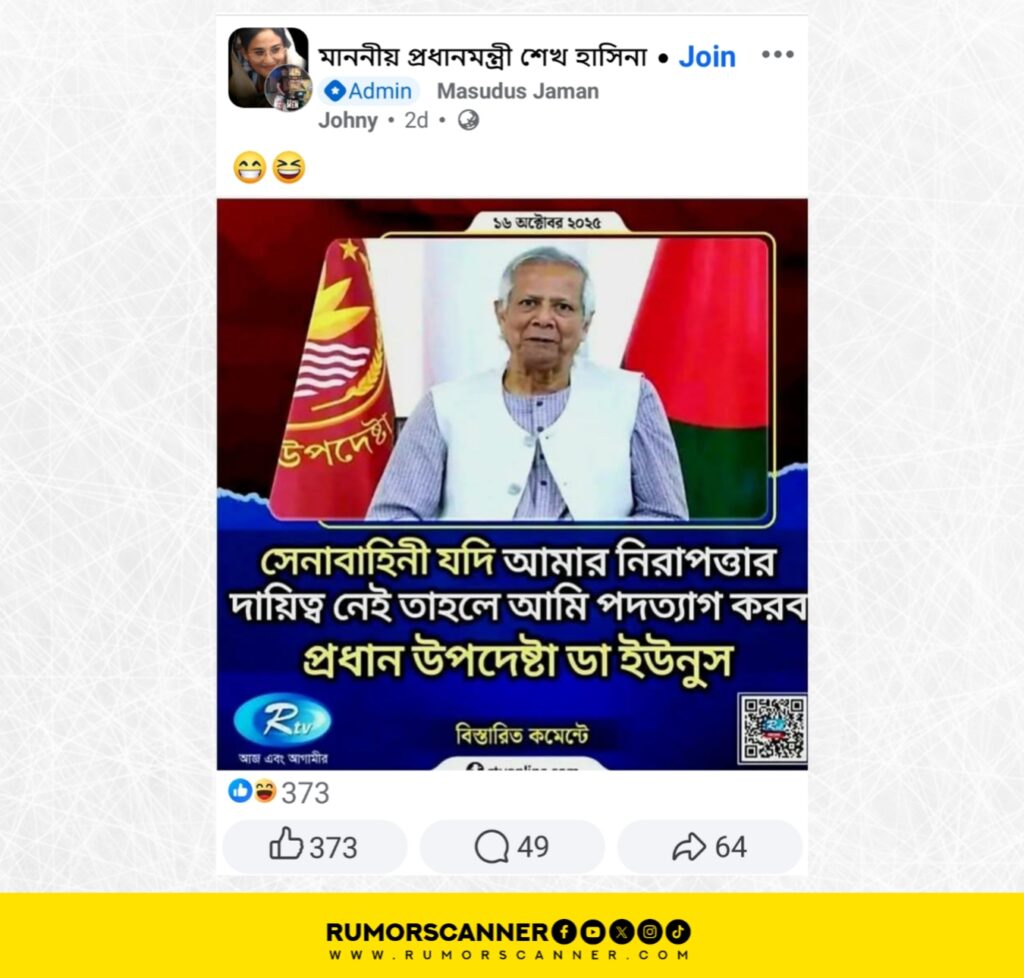Screen dimensions: 1024x978
Task: Click the Rumor Scanner YouTube icon
Action: coord(592,932)
